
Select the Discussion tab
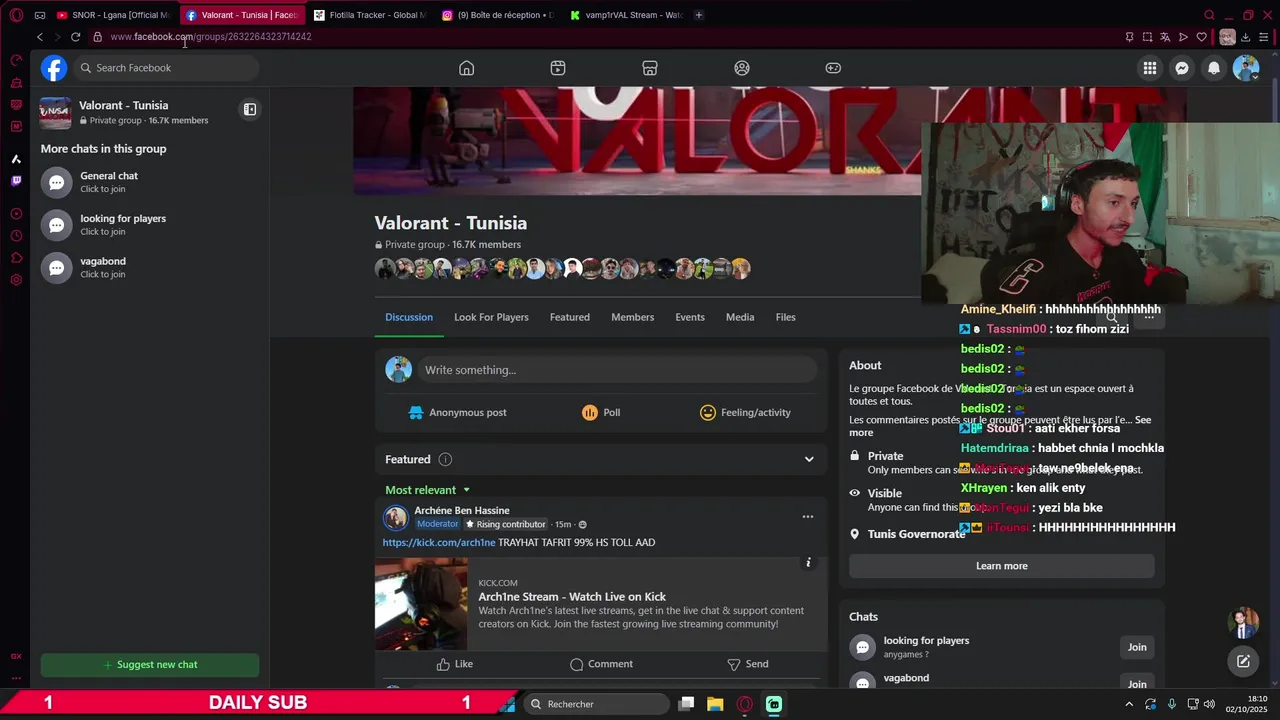[409, 317]
